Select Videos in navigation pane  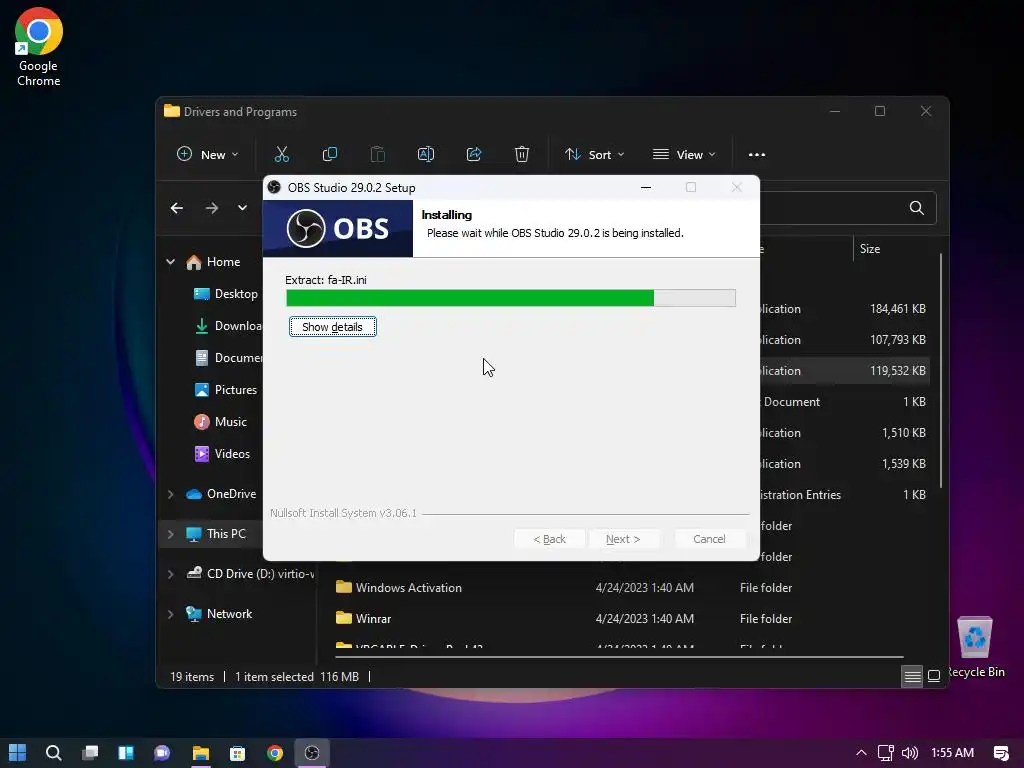(x=222, y=454)
